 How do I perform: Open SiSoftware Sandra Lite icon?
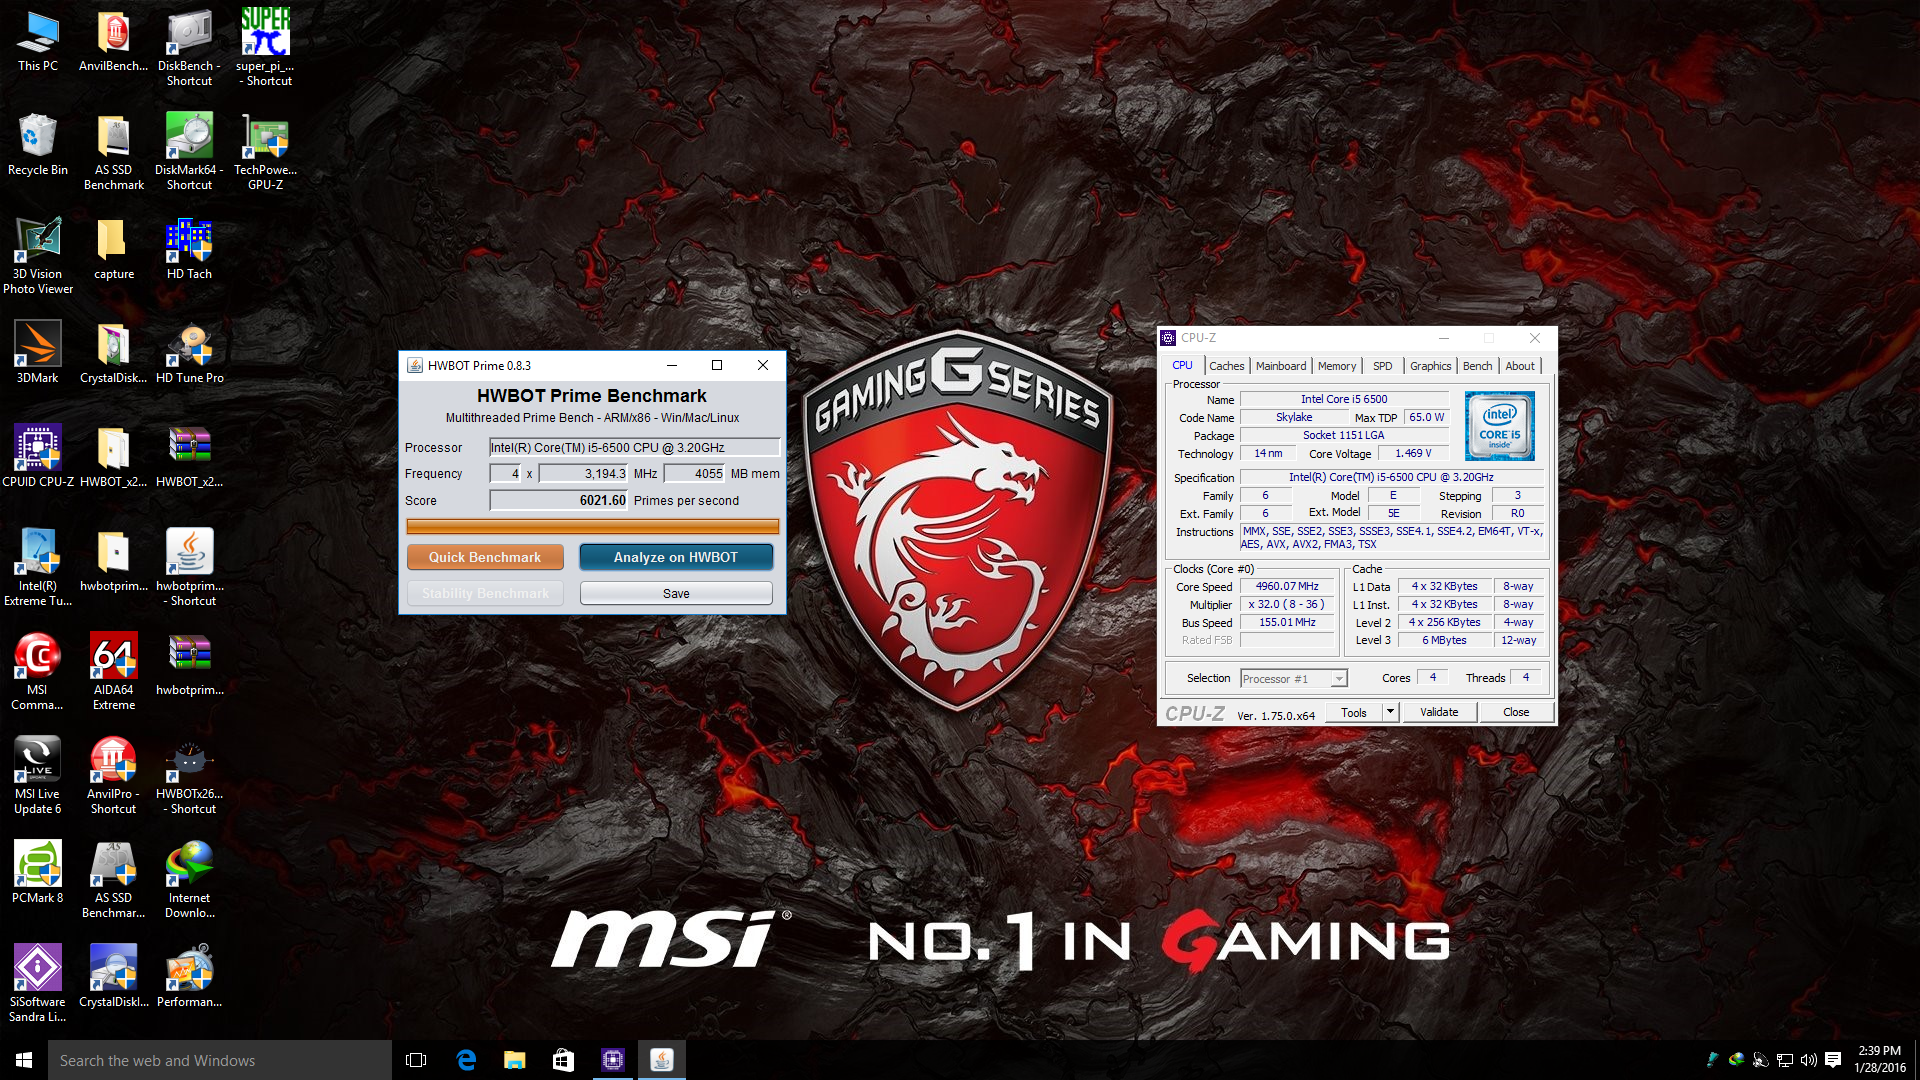coord(38,984)
